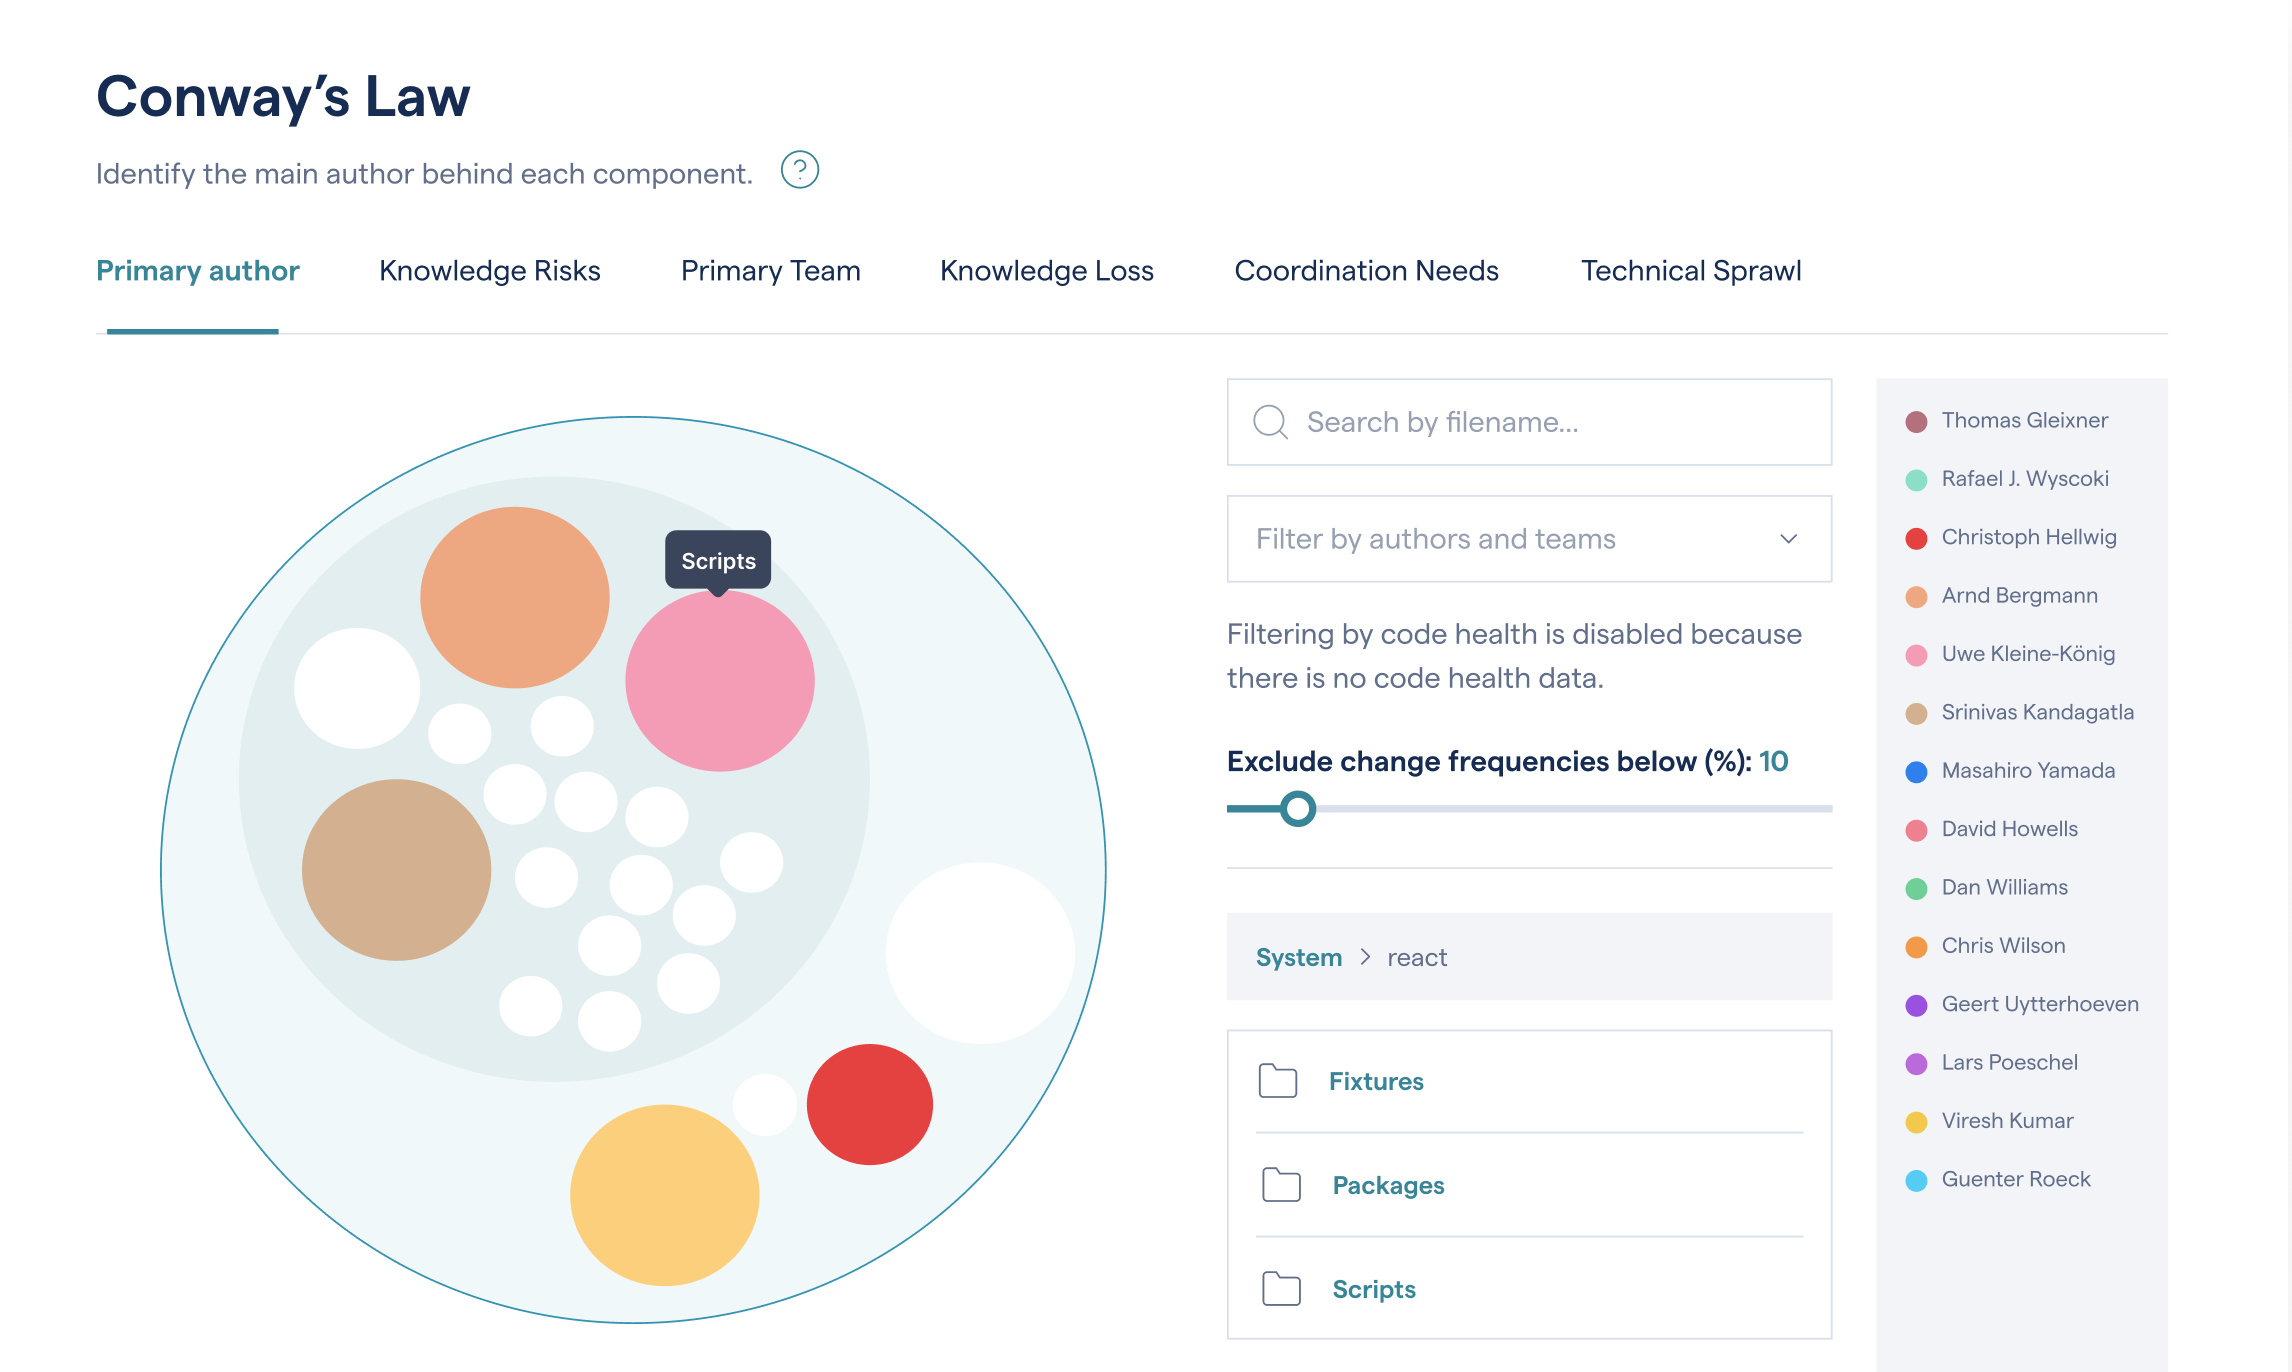Click the red circle in the visualization
Image resolution: width=2292 pixels, height=1372 pixels.
869,1103
